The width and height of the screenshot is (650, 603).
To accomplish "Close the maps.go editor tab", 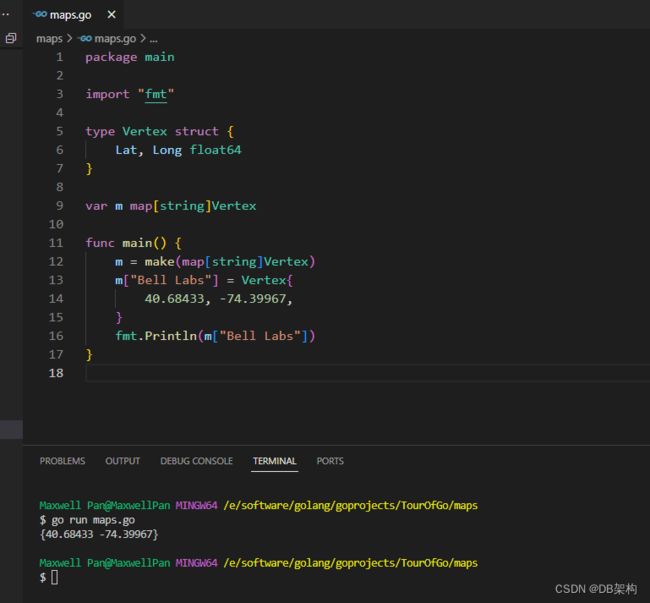I will tap(112, 15).
